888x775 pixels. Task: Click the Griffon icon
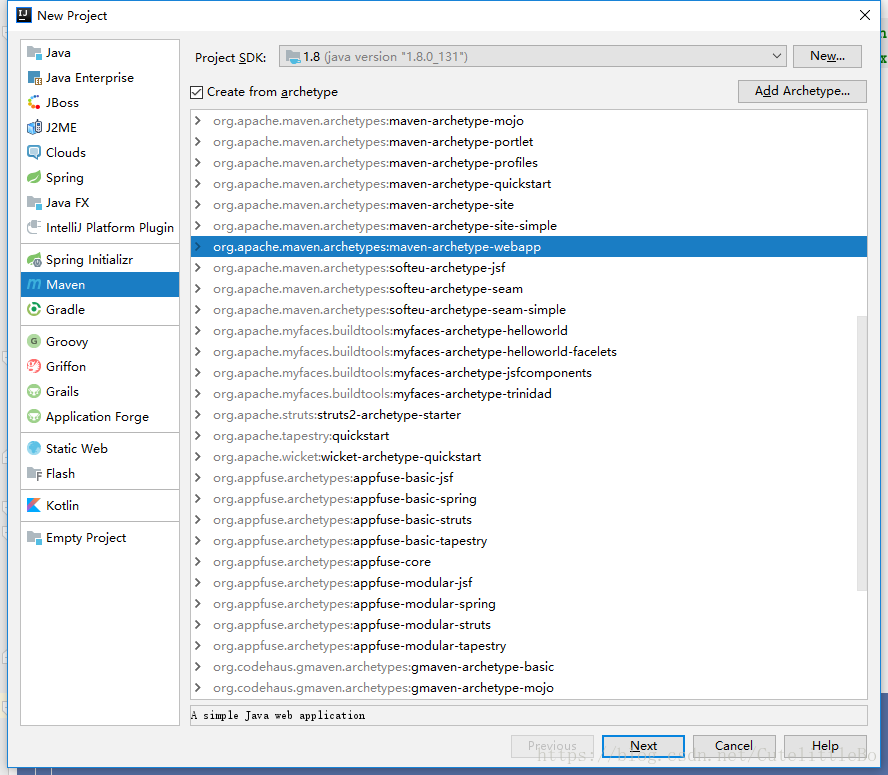(34, 367)
